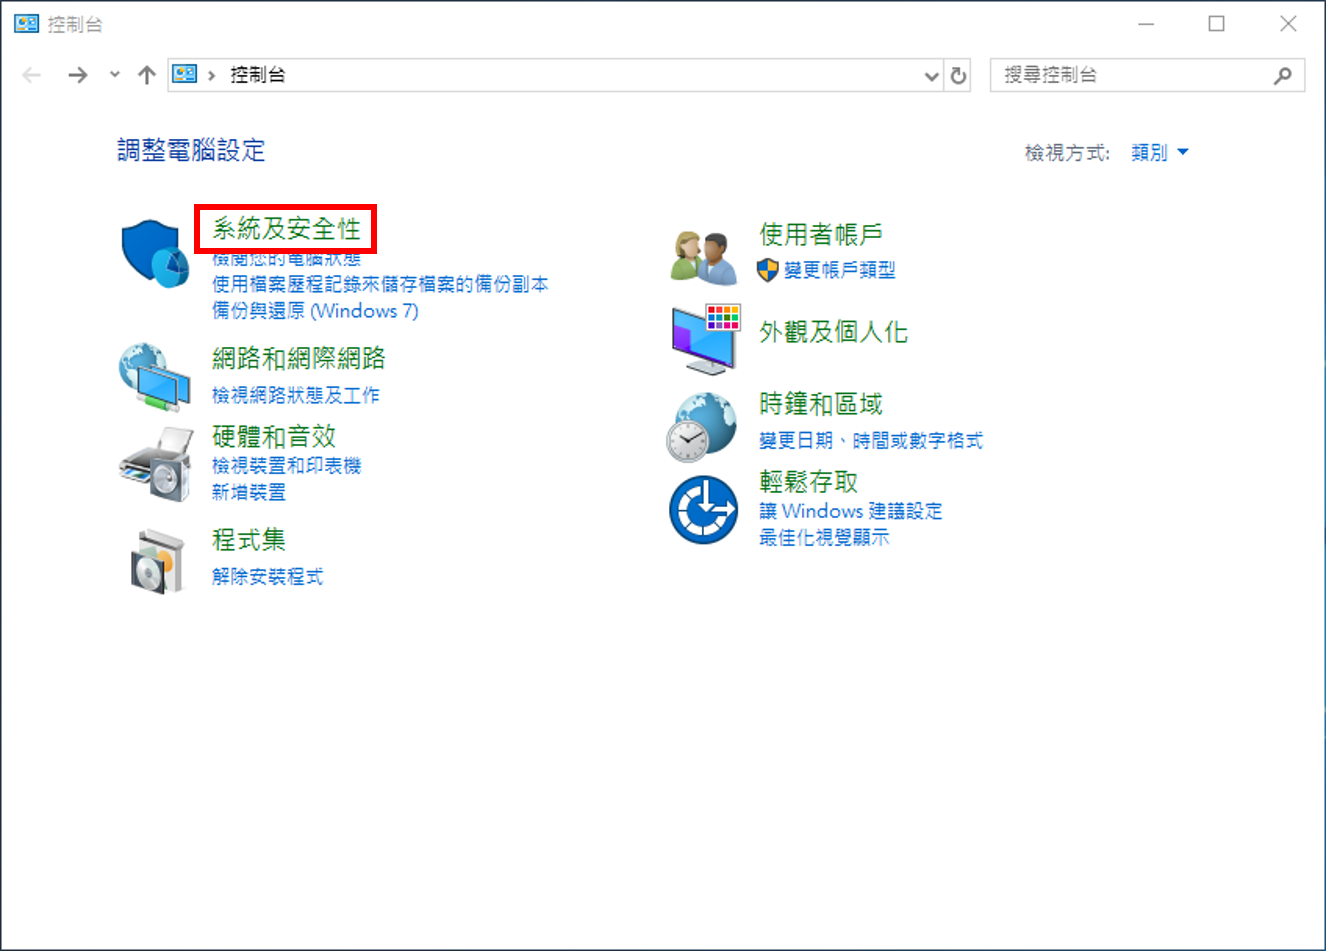The width and height of the screenshot is (1326, 951).
Task: Open 網路和網際網路 category link
Action: click(299, 358)
